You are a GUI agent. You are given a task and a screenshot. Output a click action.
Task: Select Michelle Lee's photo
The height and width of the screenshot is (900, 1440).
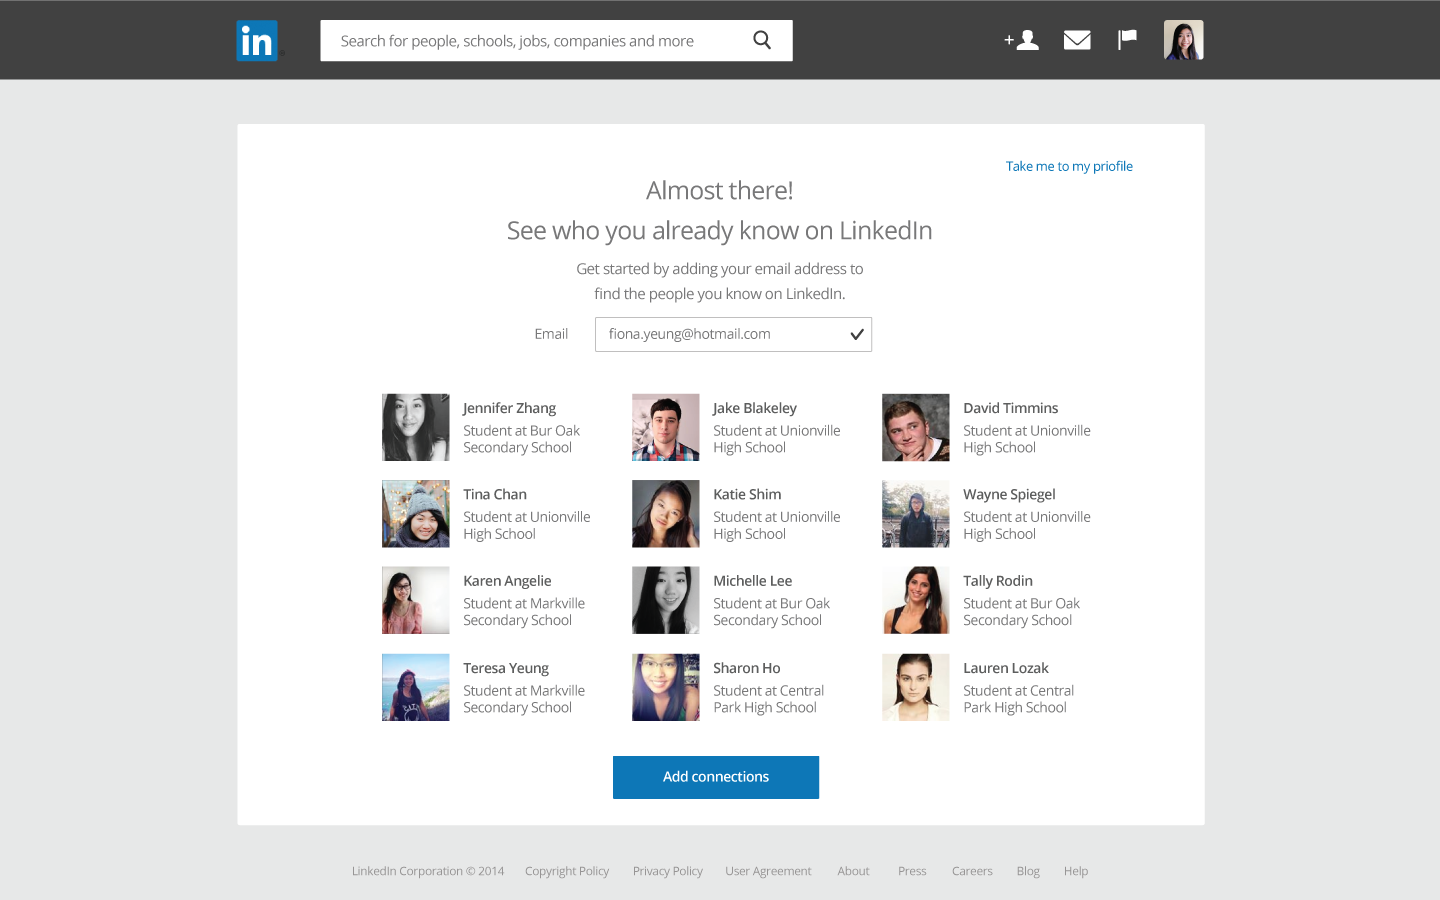click(x=666, y=600)
